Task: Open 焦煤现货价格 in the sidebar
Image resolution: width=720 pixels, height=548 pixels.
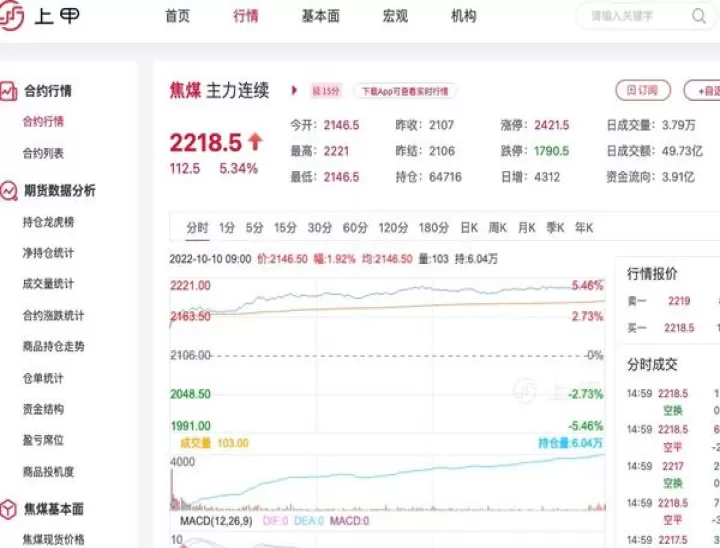Action: pos(53,539)
